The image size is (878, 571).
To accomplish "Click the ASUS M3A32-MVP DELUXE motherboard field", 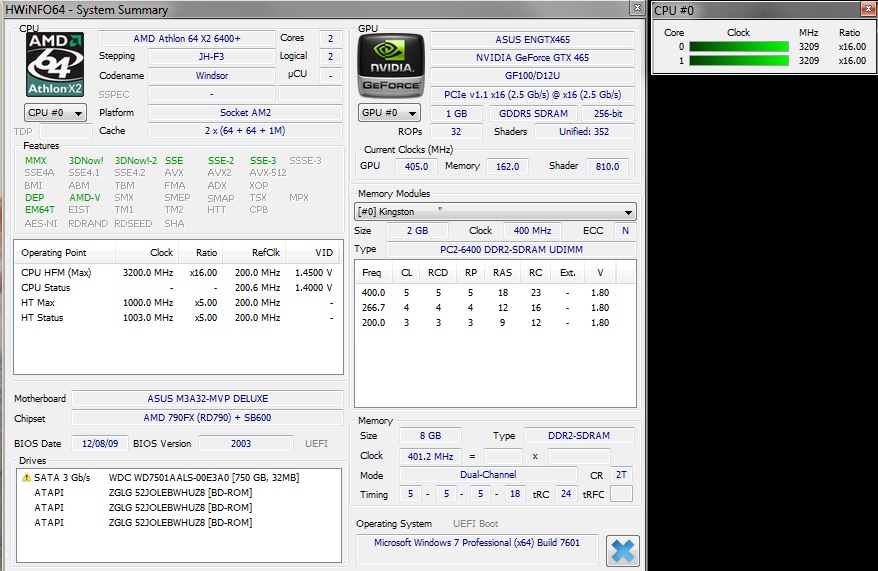I will (208, 399).
